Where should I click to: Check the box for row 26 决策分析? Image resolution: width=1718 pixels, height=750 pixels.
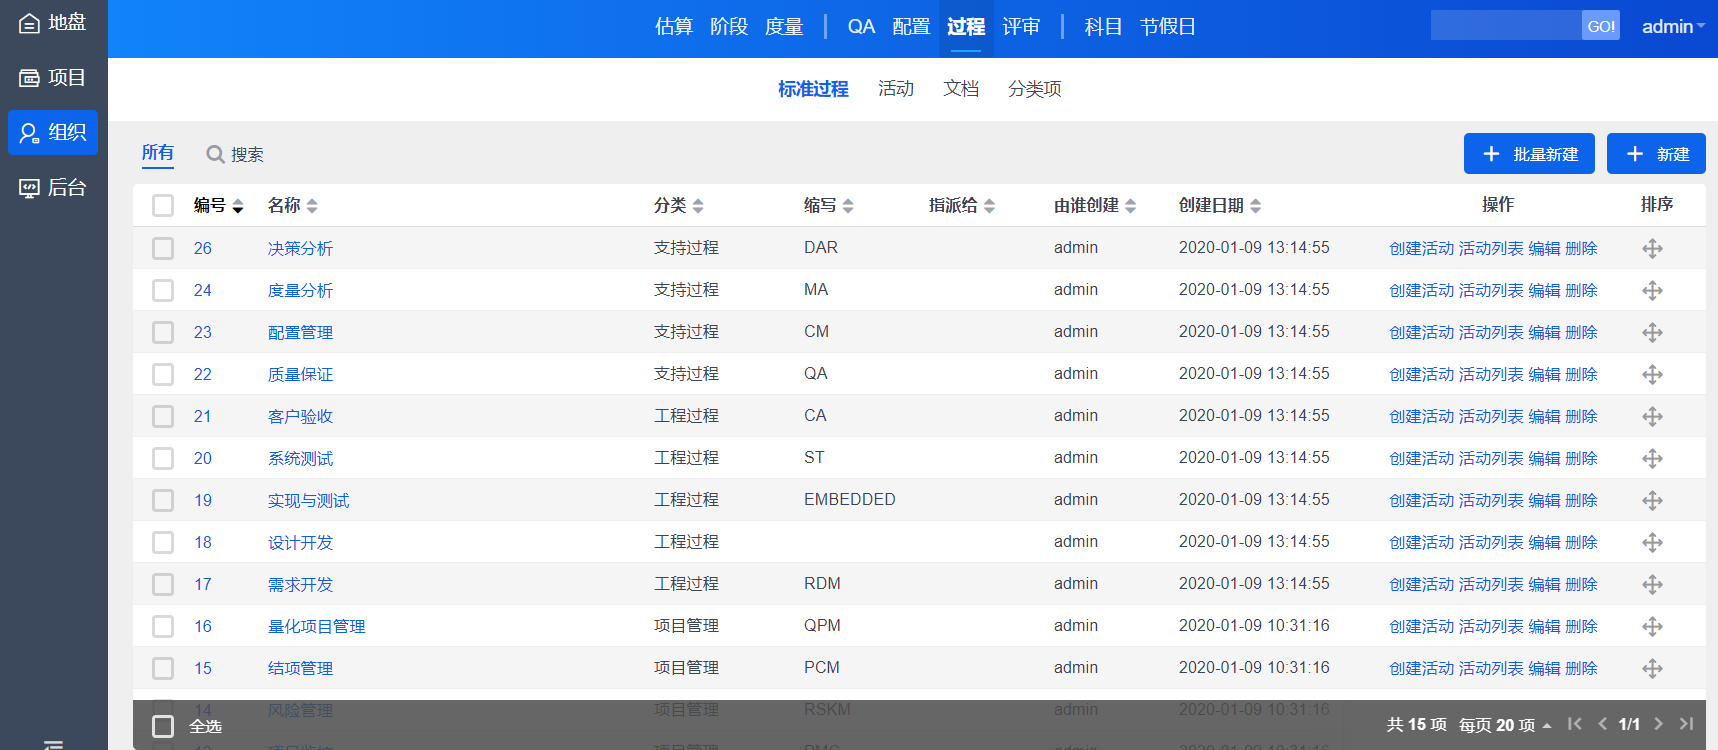pos(163,248)
